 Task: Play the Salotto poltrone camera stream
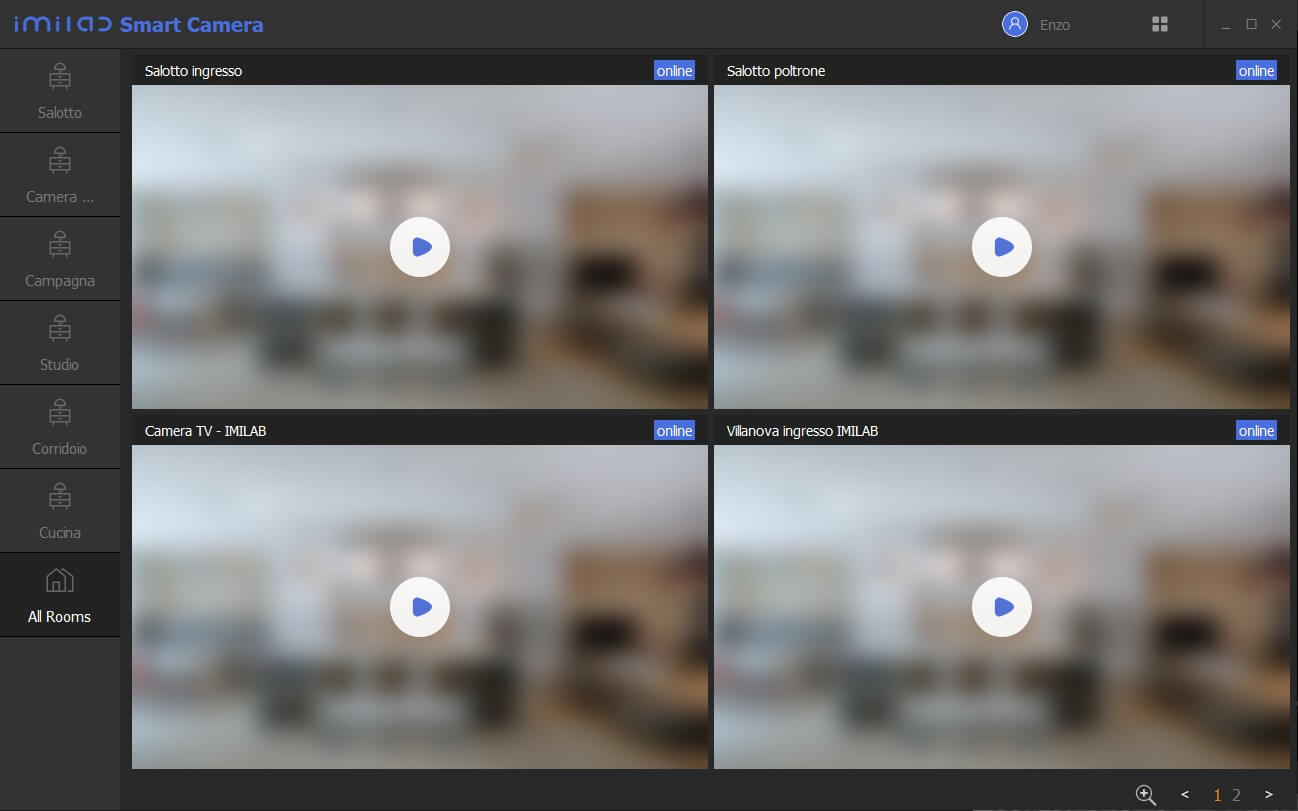click(1002, 247)
